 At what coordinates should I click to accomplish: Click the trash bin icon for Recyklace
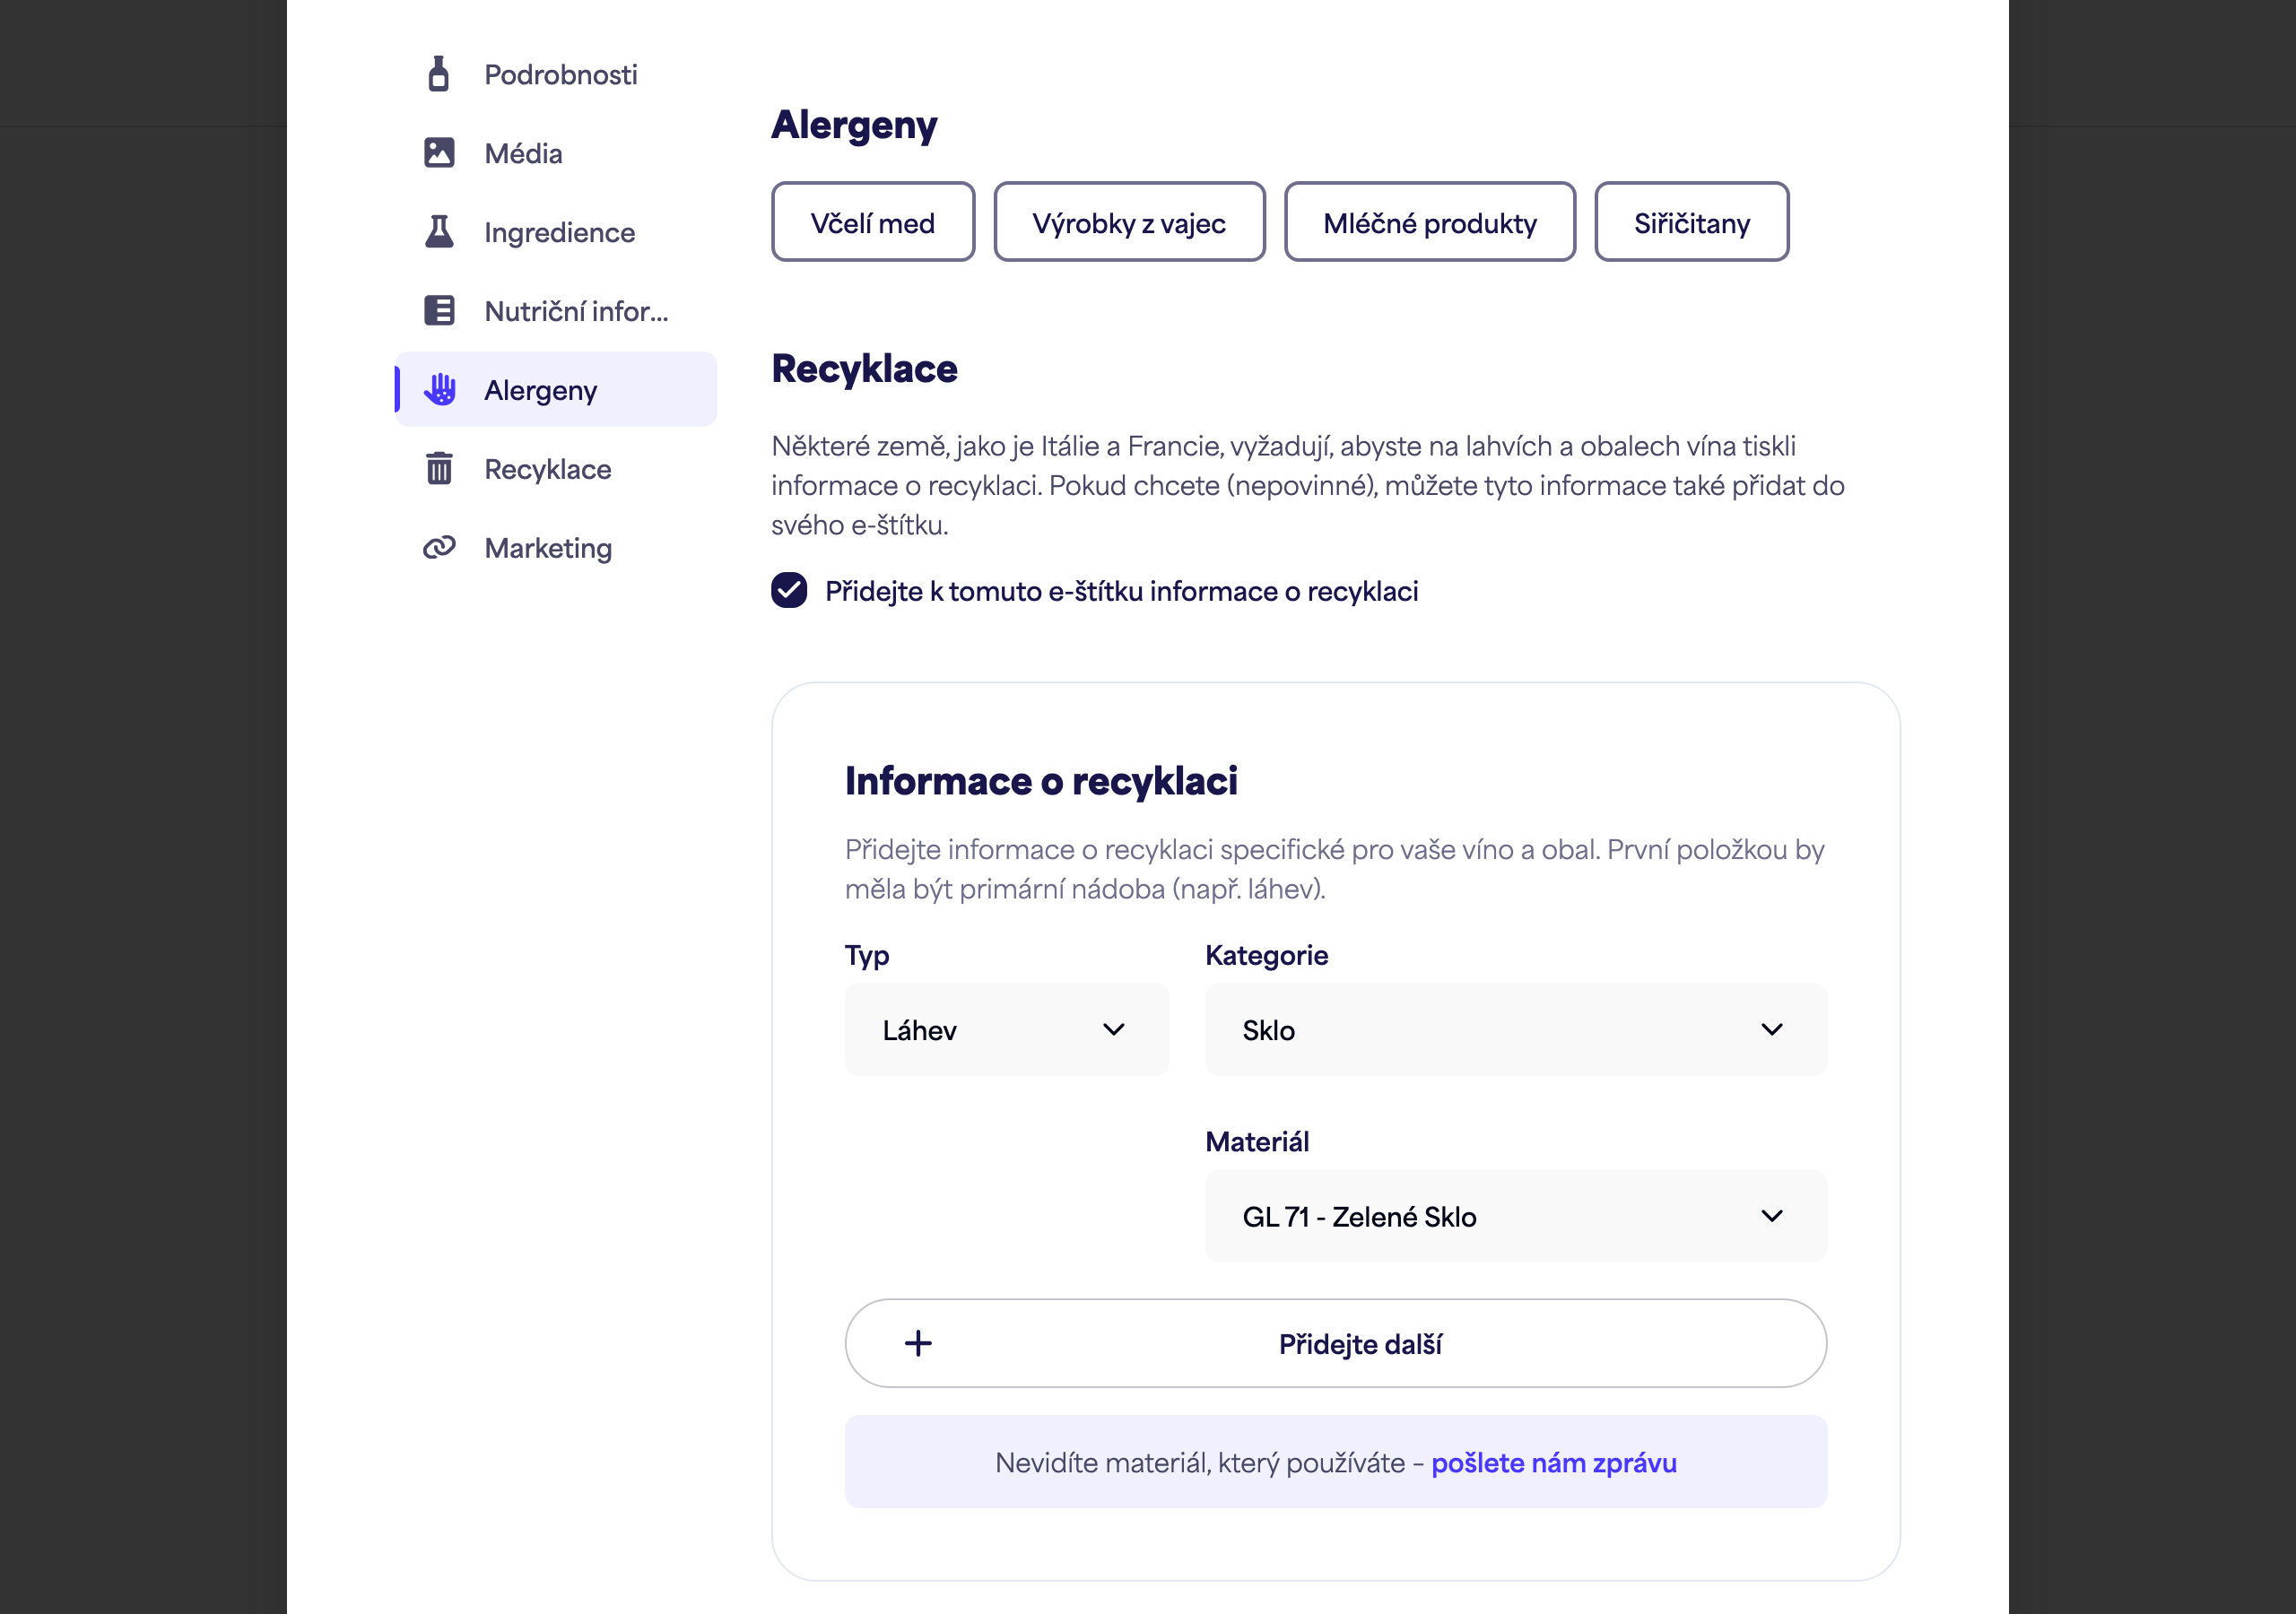tap(439, 468)
